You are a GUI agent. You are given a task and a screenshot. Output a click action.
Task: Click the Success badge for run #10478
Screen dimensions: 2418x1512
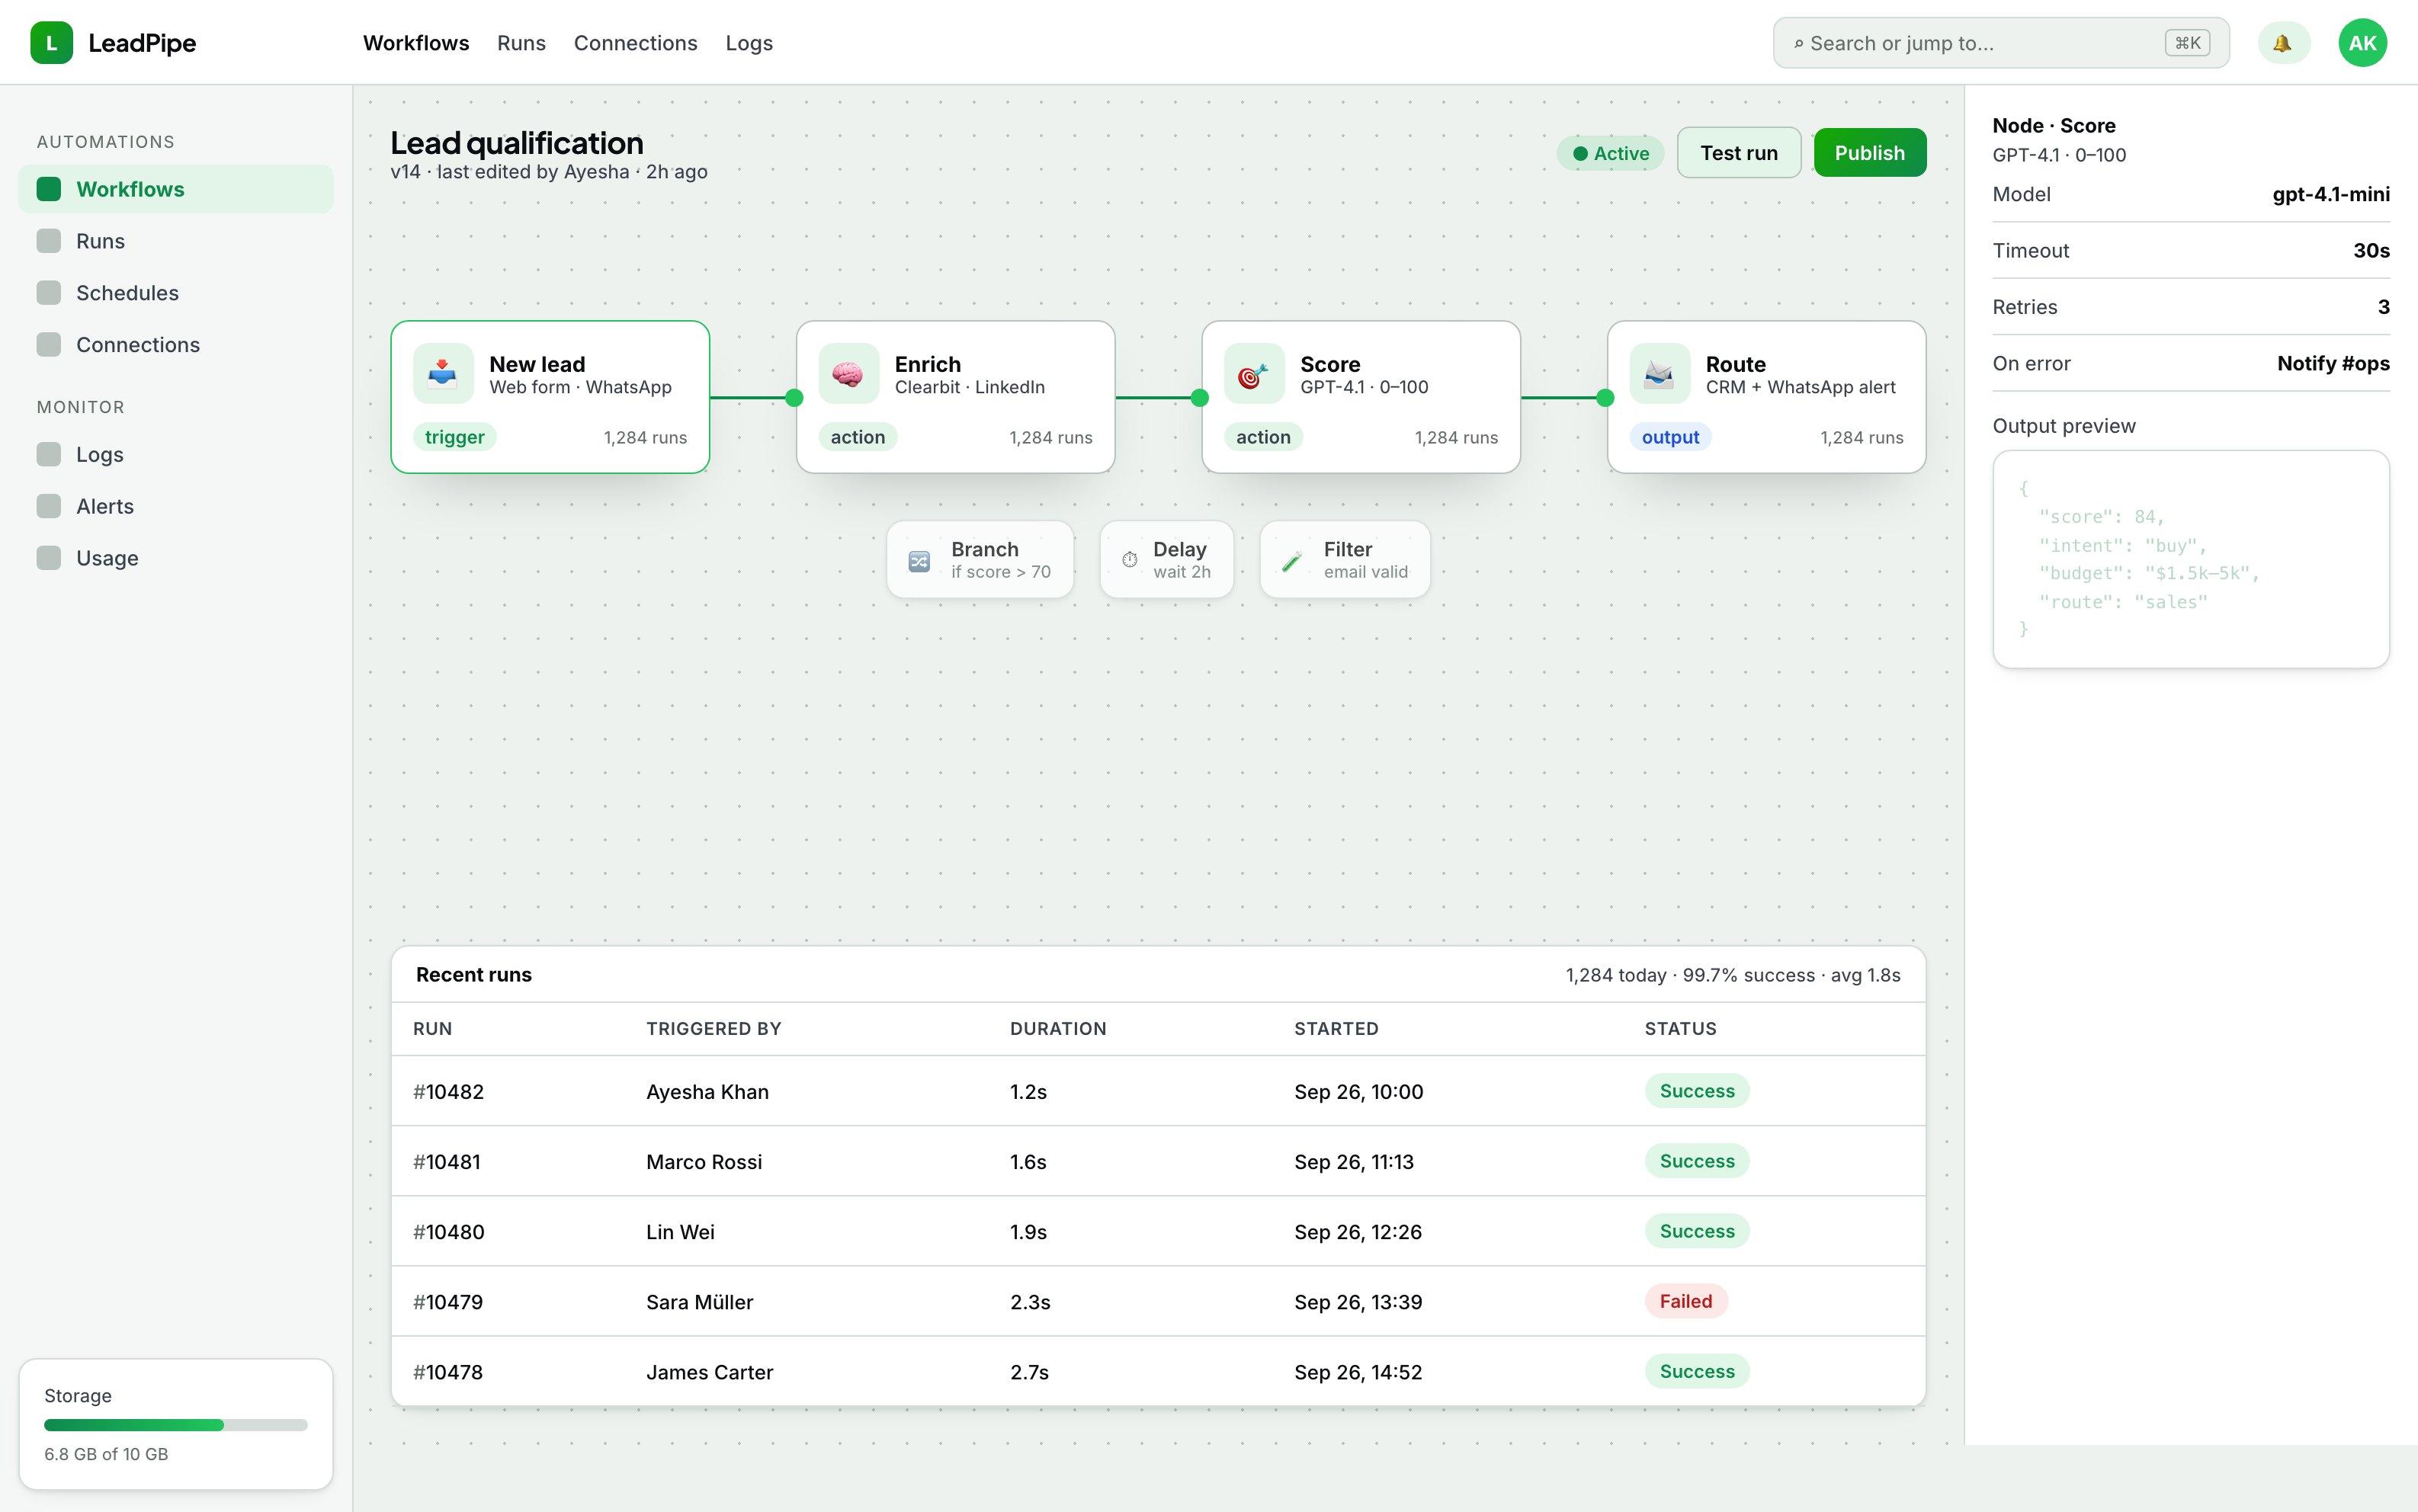click(x=1697, y=1371)
